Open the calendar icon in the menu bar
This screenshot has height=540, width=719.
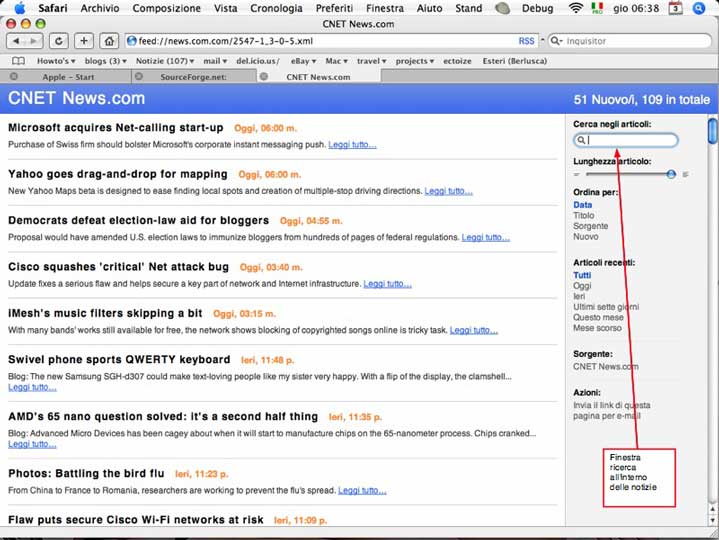pos(675,8)
